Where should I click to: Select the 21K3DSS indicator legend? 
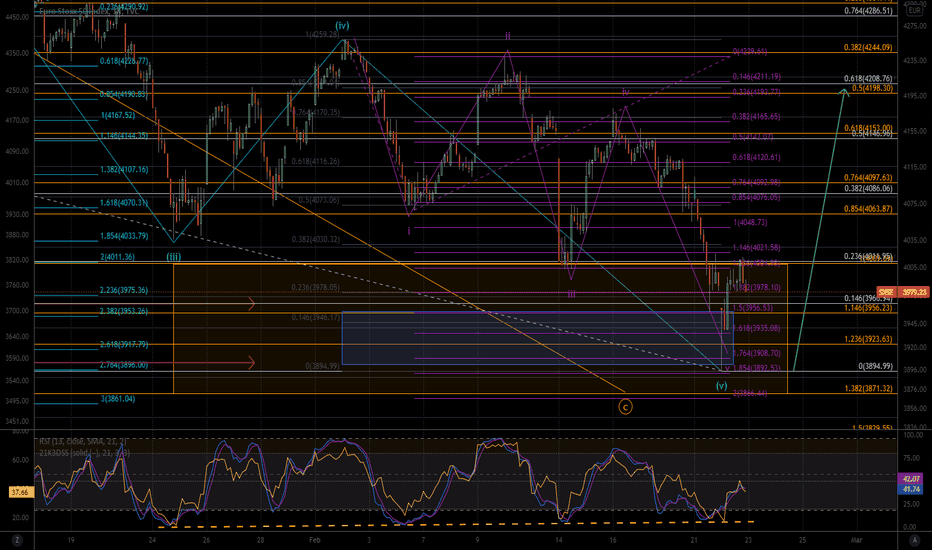(x=84, y=452)
